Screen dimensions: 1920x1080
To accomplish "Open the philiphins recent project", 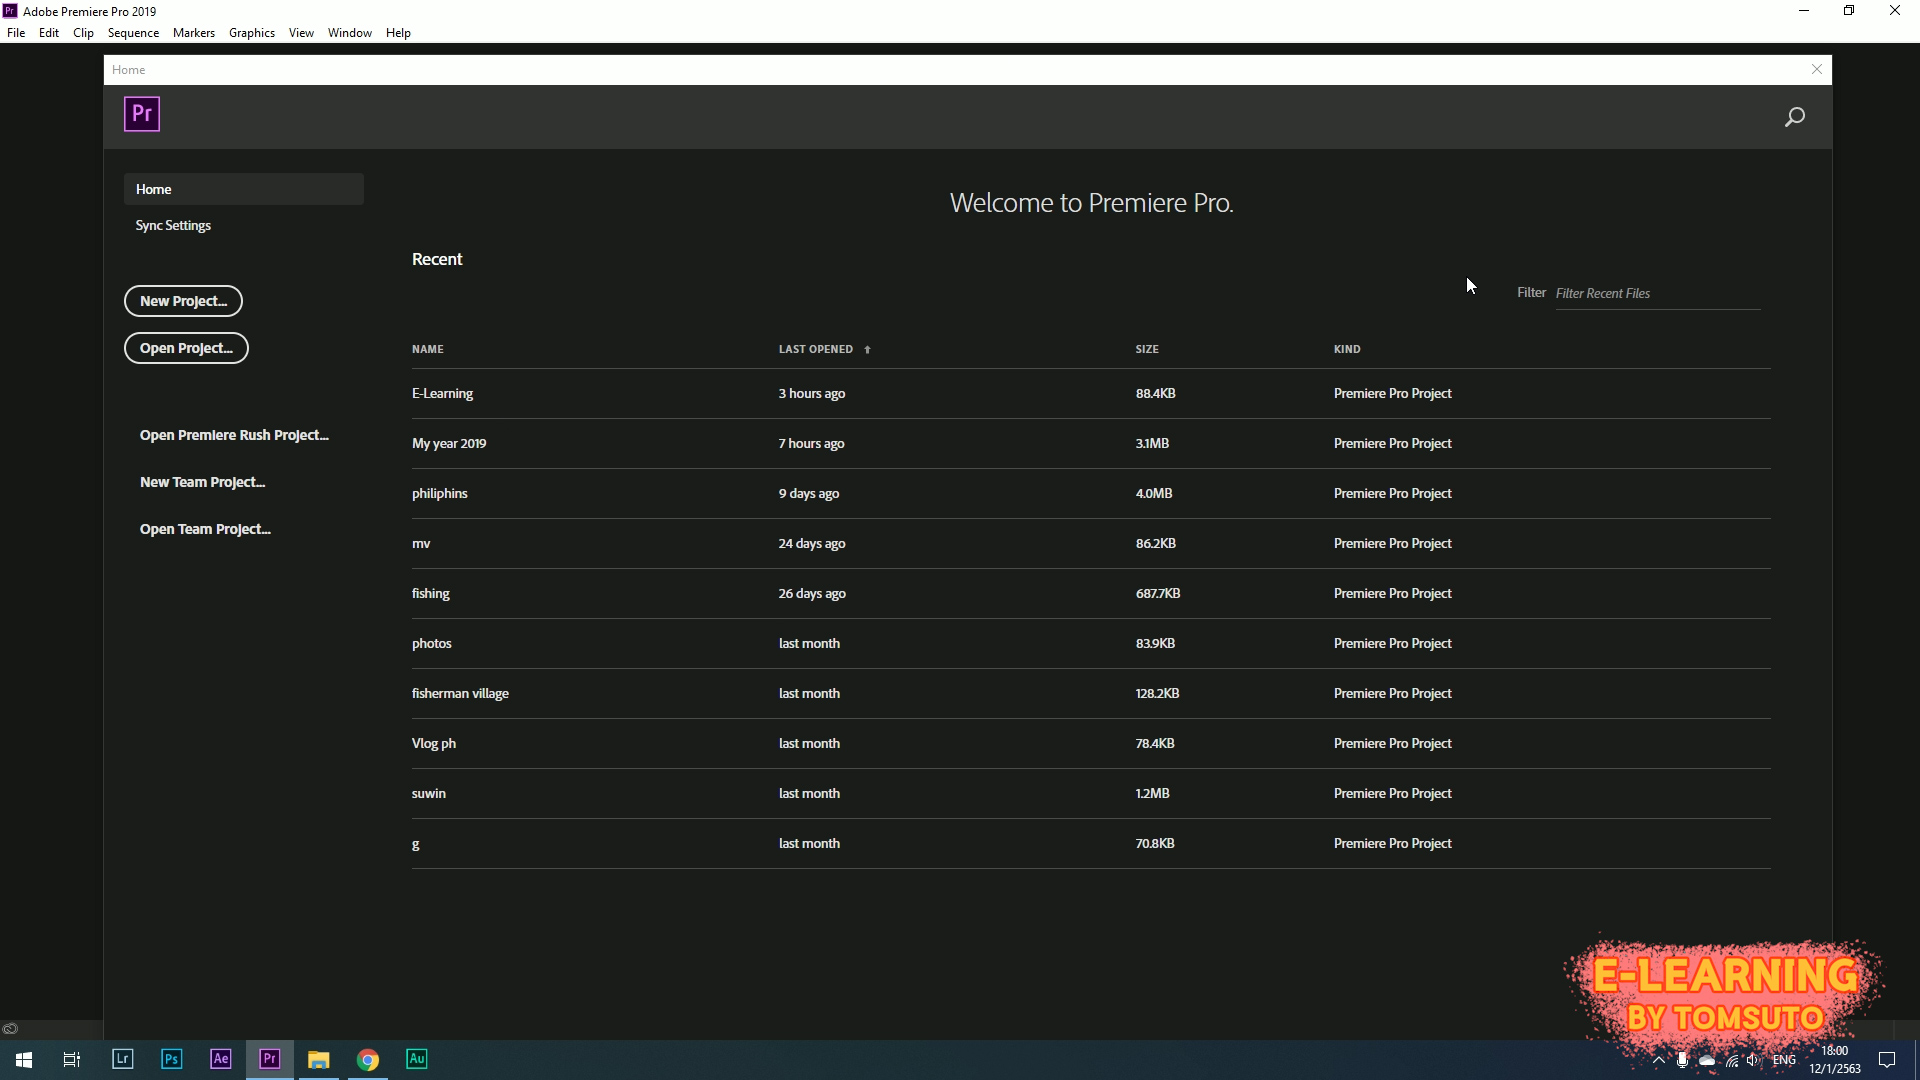I will coord(1091,493).
